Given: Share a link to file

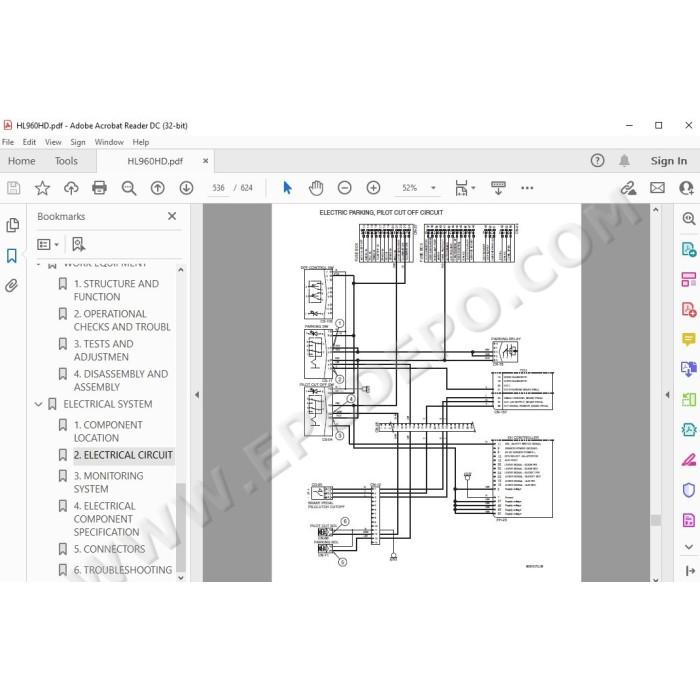Looking at the screenshot, I should coord(628,188).
